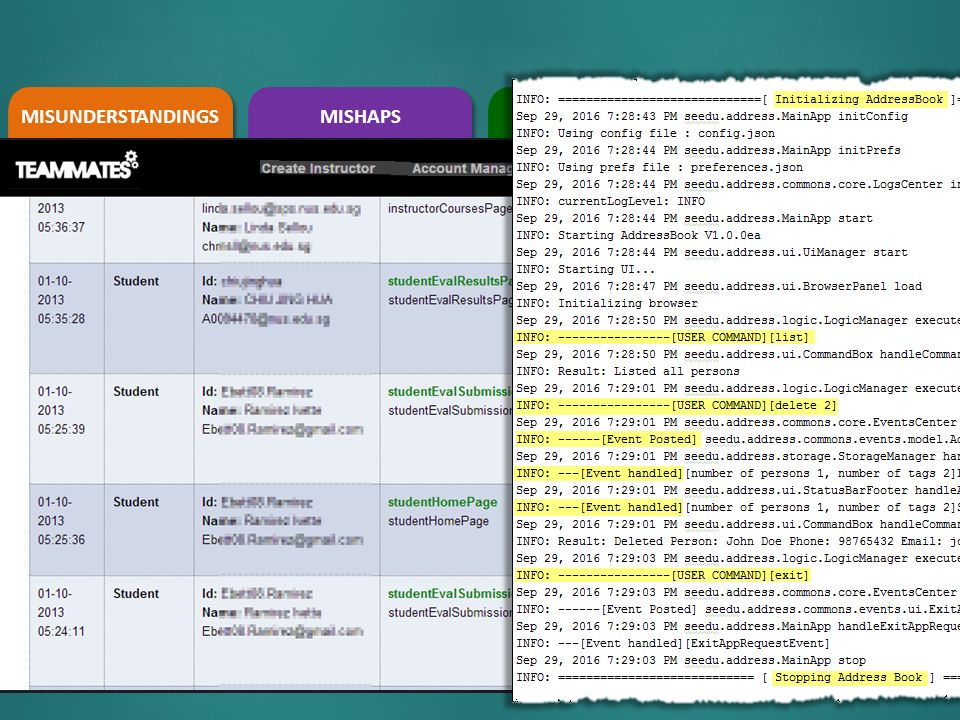Click the 'BrowserPanel load' log line
Image resolution: width=960 pixels, height=720 pixels.
coord(719,287)
